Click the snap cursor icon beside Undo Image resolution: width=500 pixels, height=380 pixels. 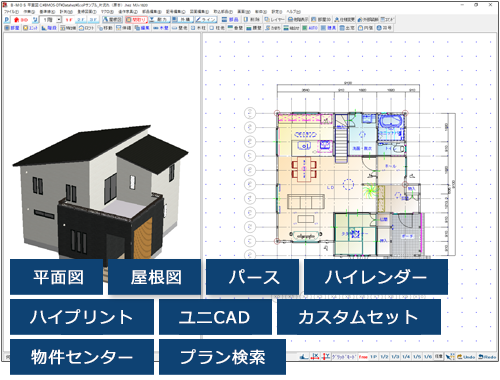point(450,357)
